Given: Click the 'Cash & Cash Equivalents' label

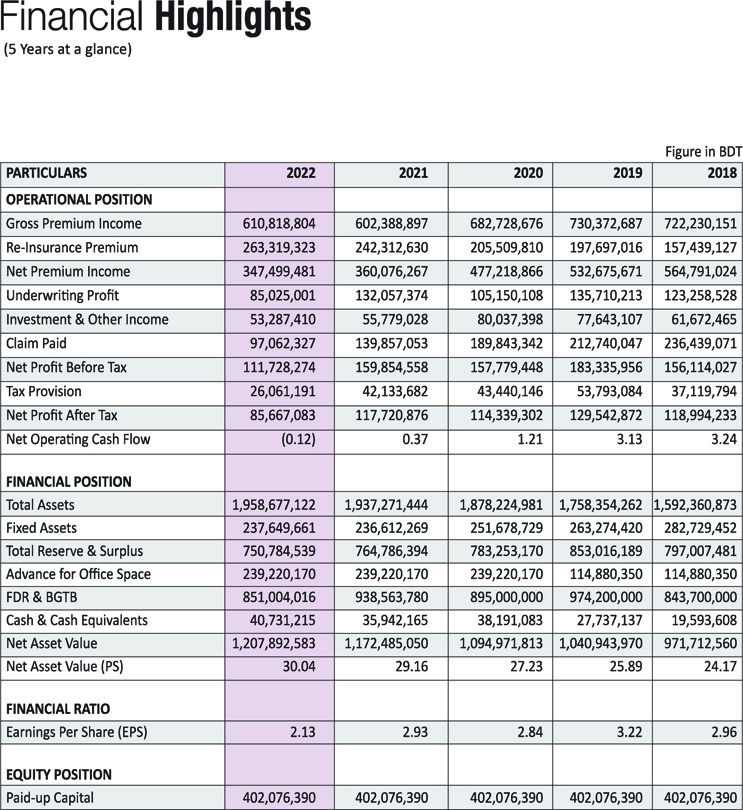Looking at the screenshot, I should click(x=77, y=620).
